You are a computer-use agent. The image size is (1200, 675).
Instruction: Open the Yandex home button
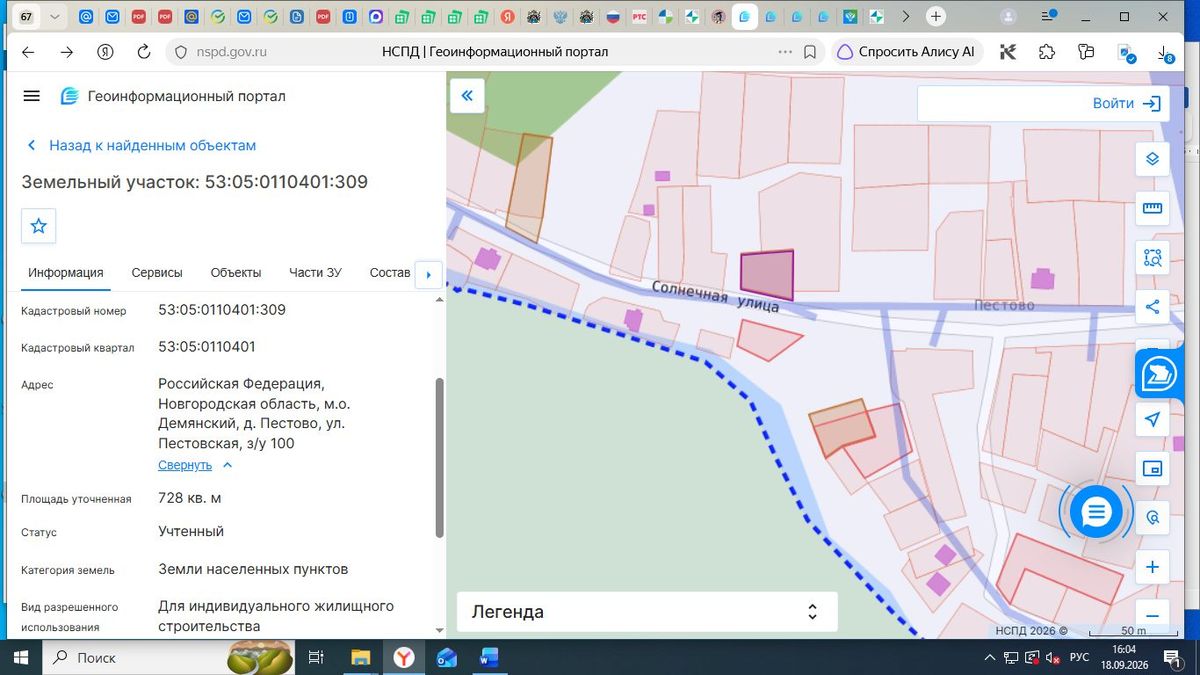pos(105,52)
